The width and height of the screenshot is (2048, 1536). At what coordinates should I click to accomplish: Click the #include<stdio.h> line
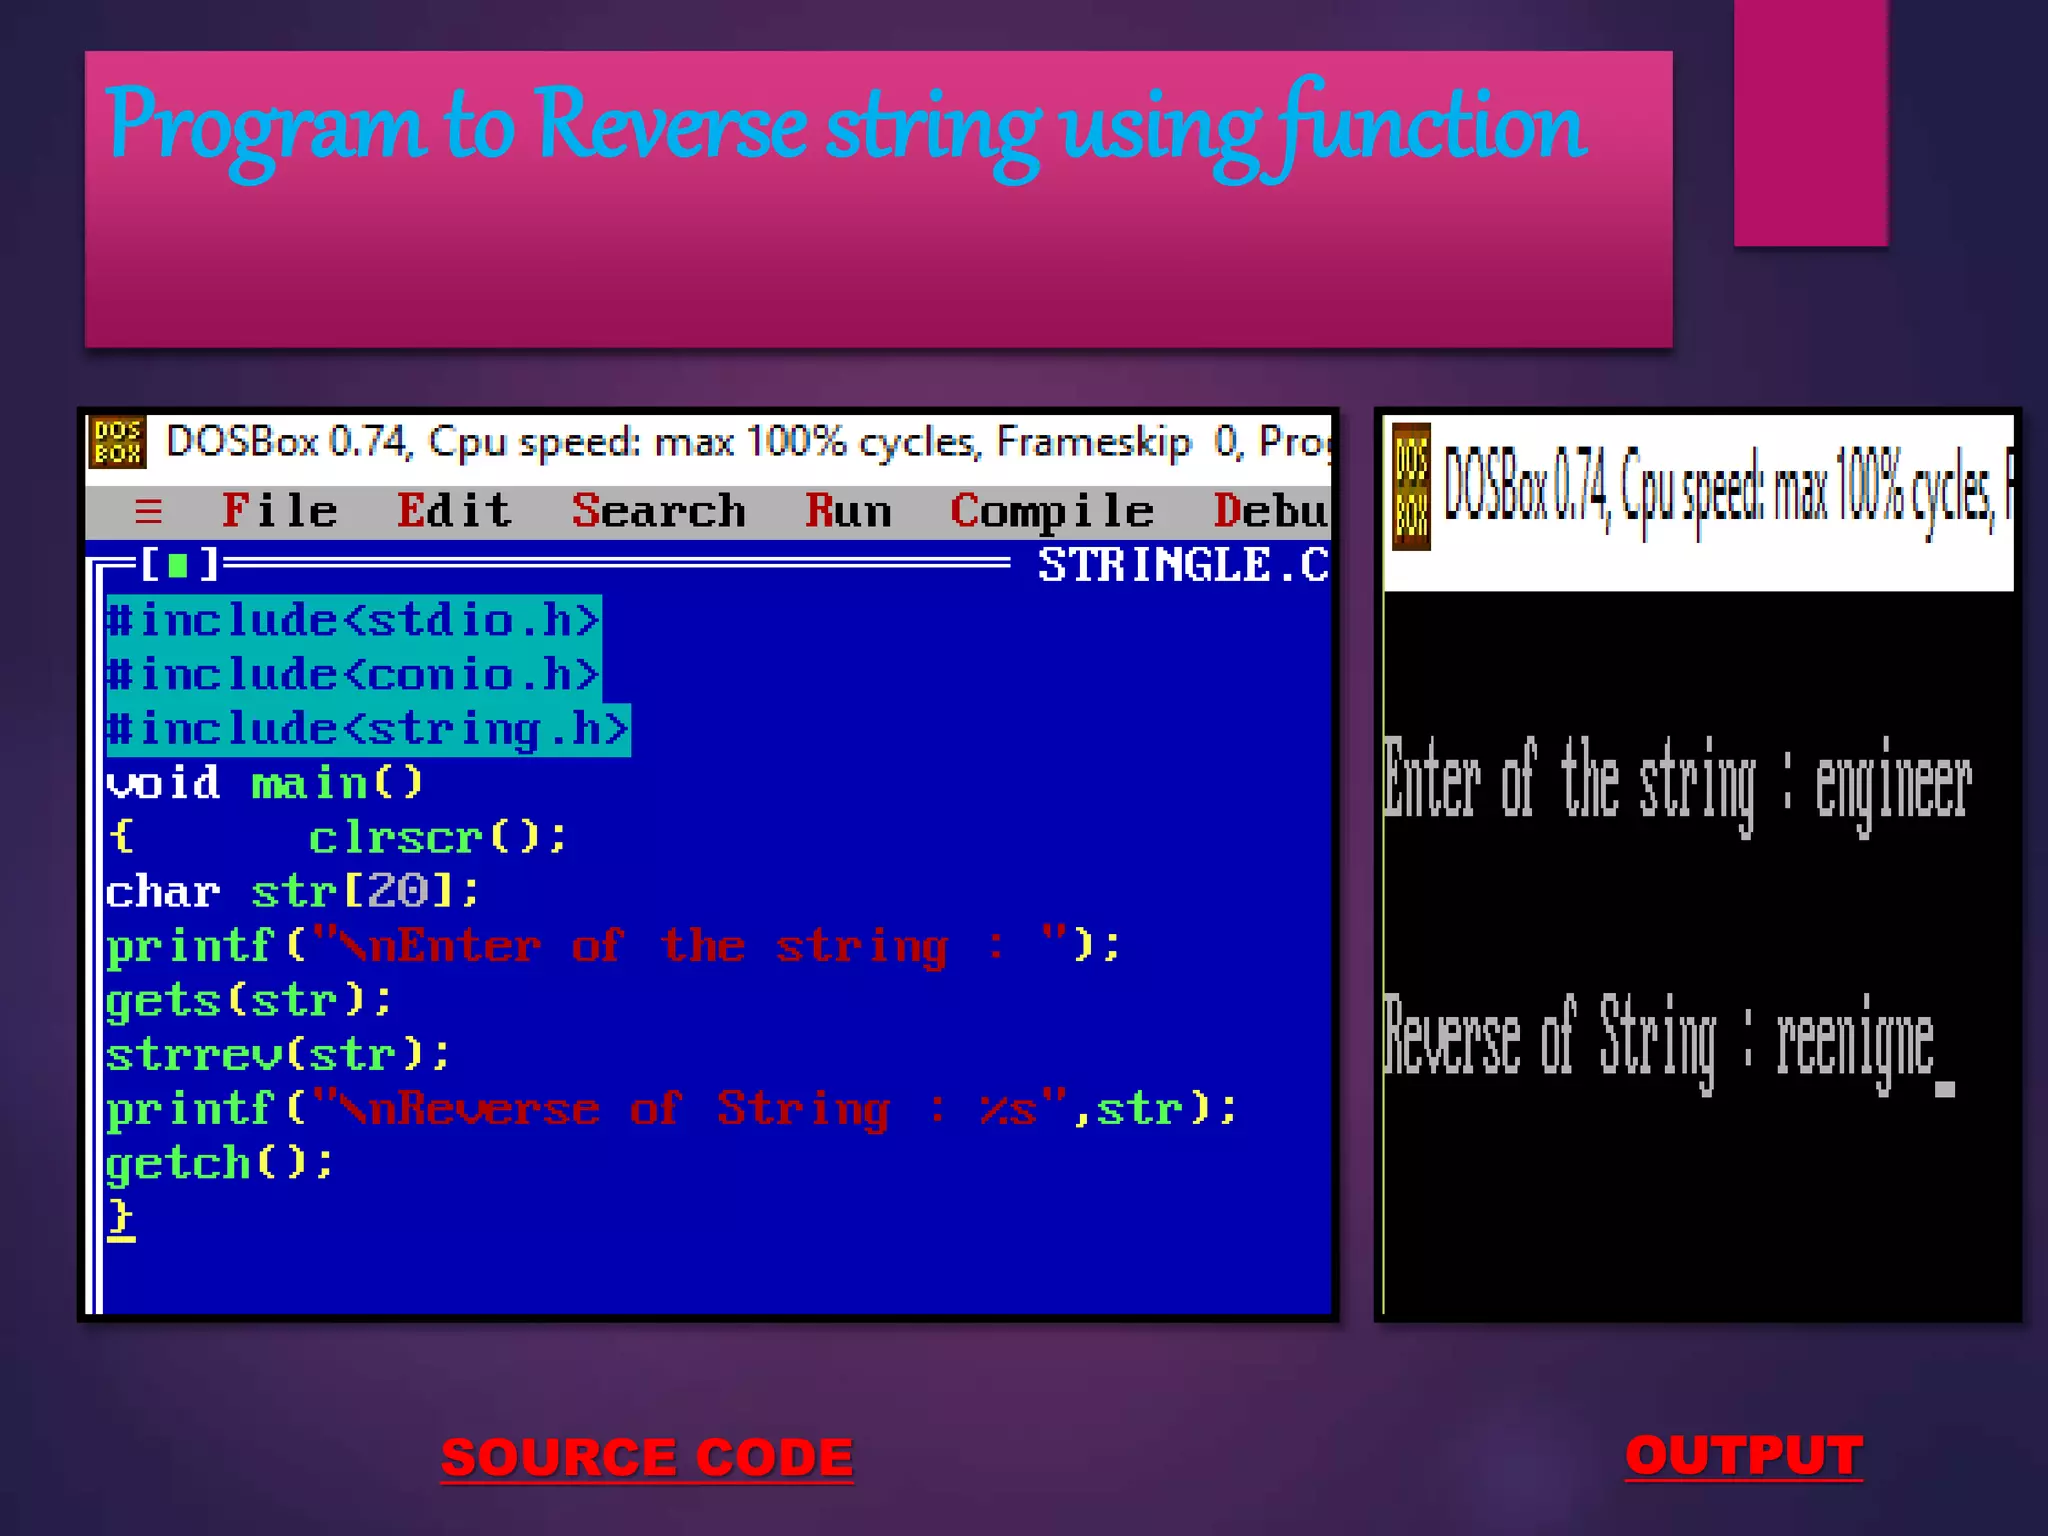pos(353,621)
